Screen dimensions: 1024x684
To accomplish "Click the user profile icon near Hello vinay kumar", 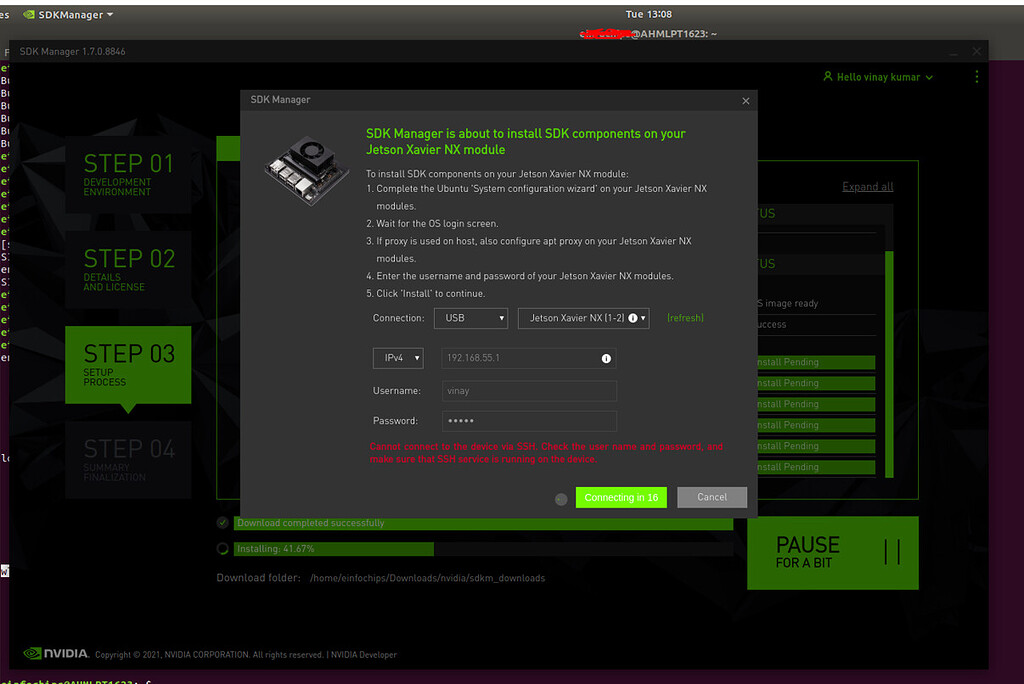I will 827,77.
